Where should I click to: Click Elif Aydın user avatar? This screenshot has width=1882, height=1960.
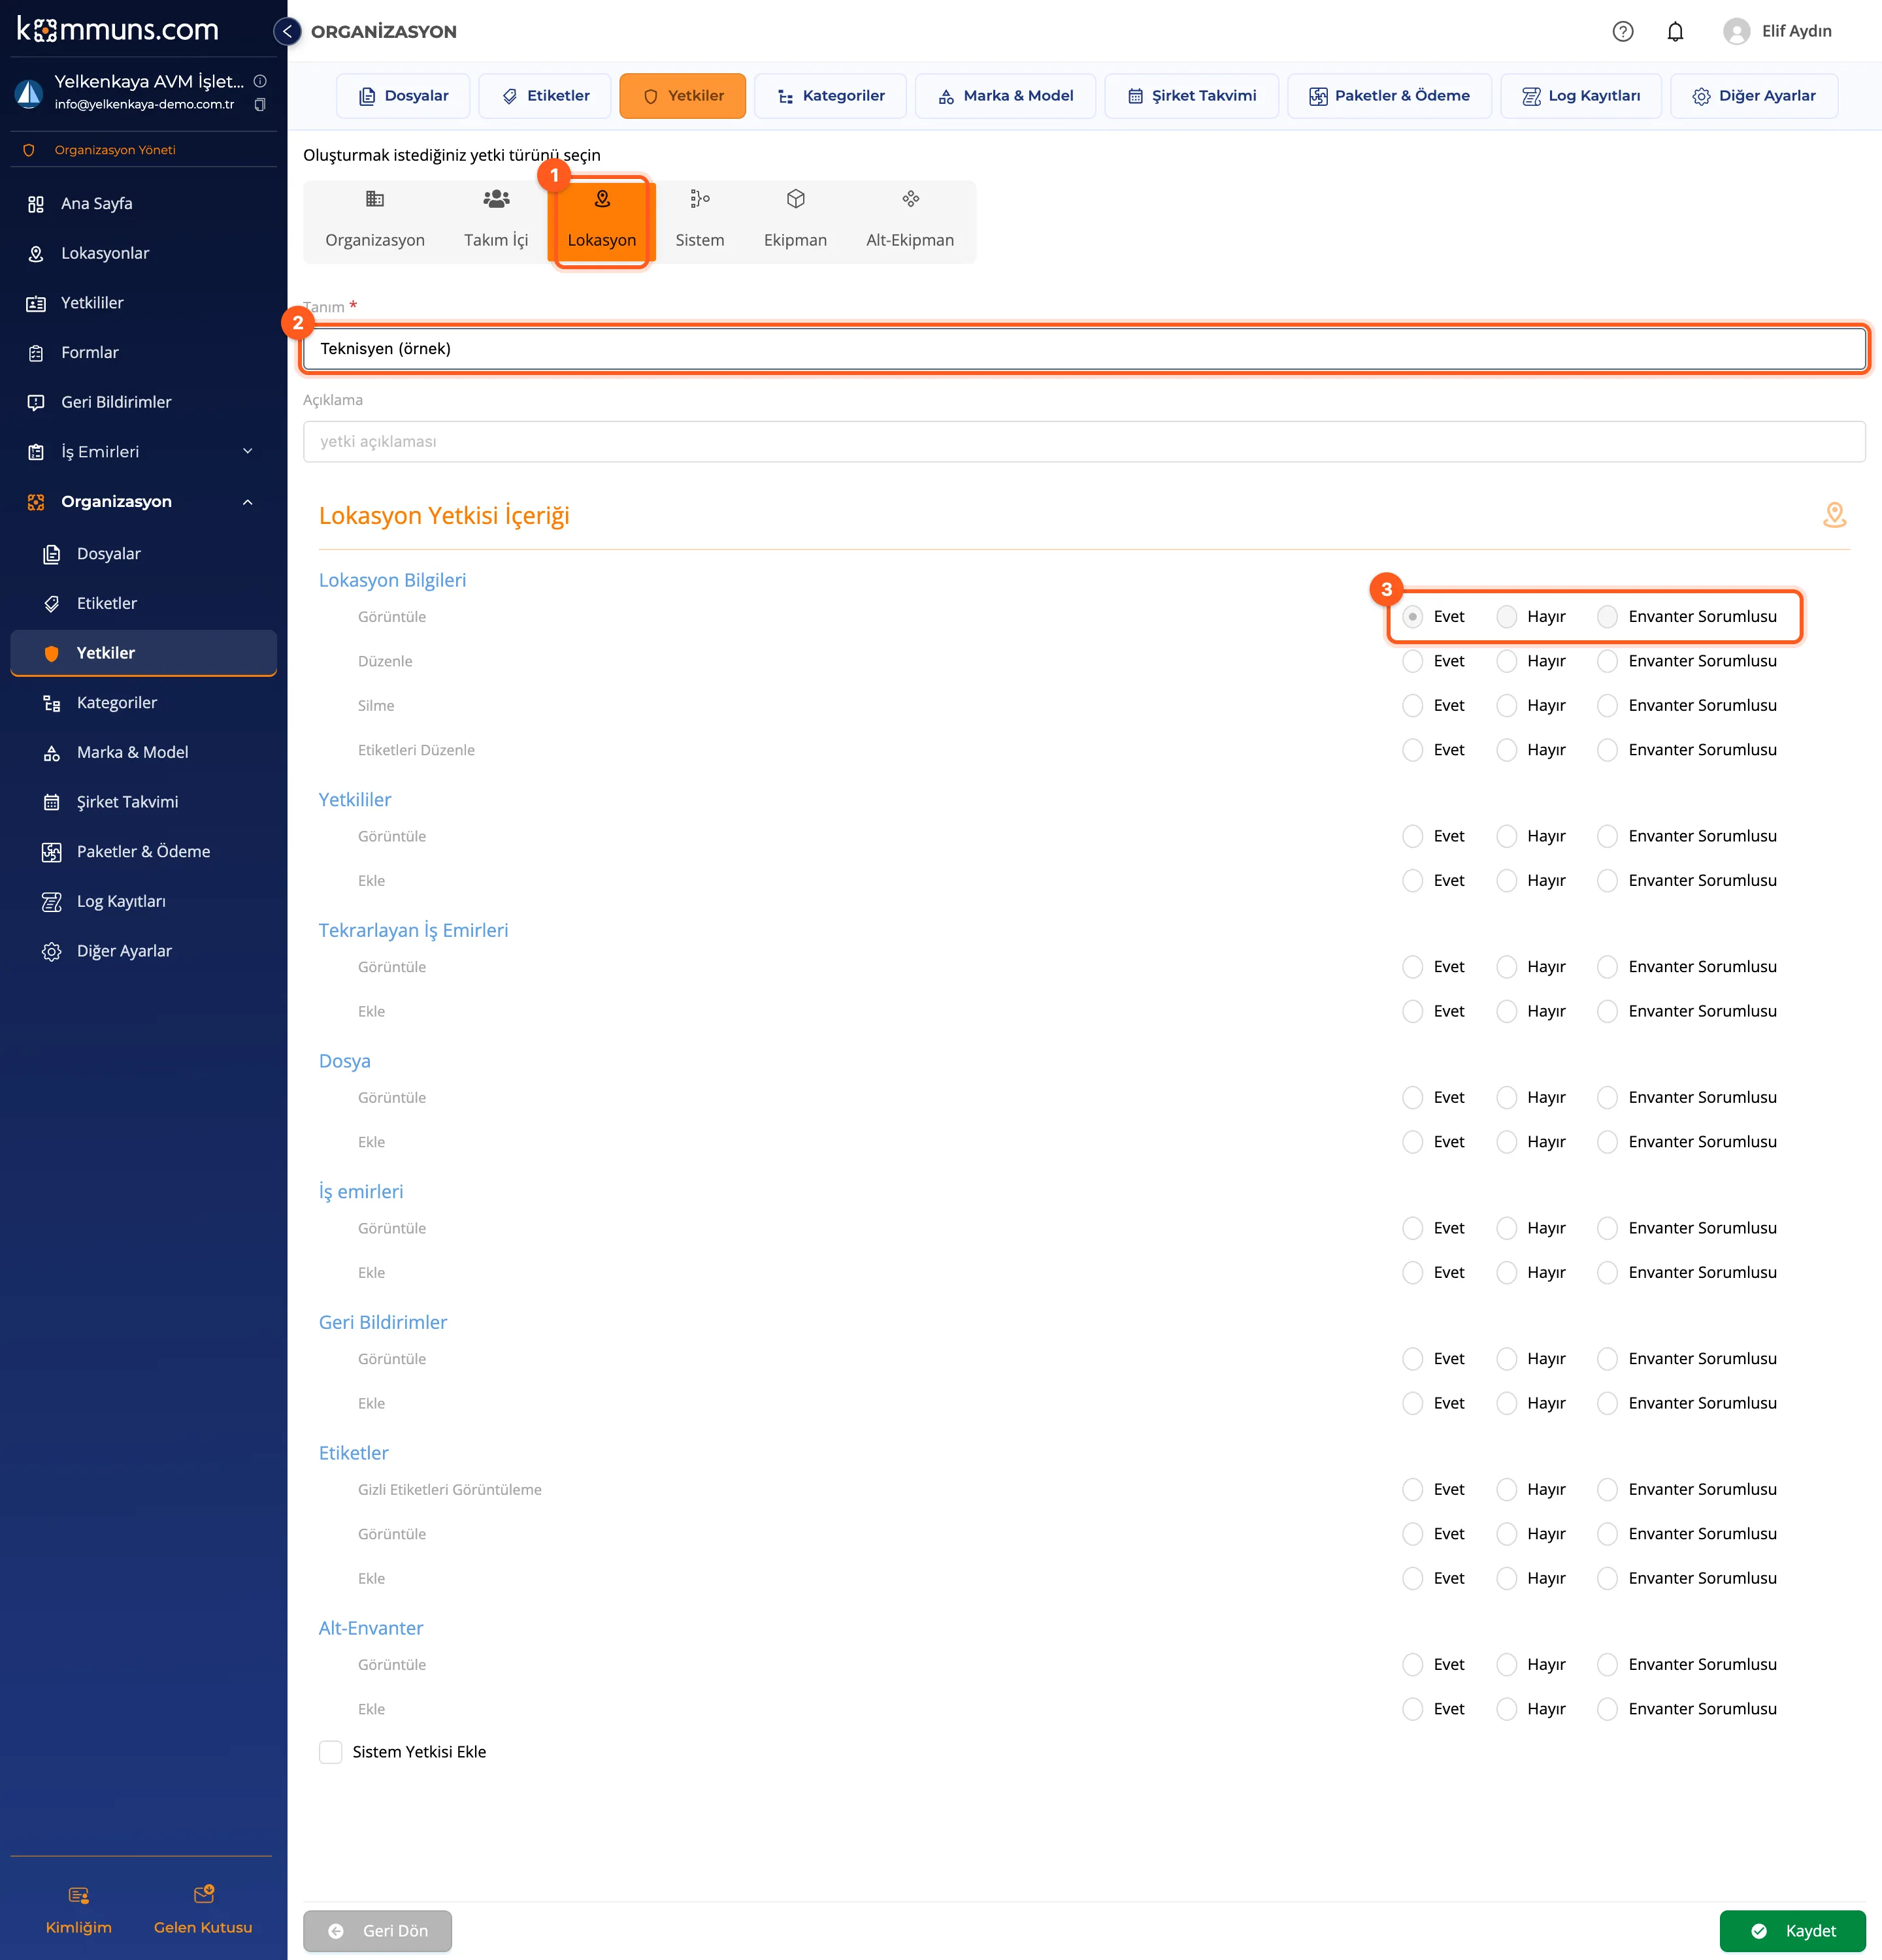pos(1736,31)
